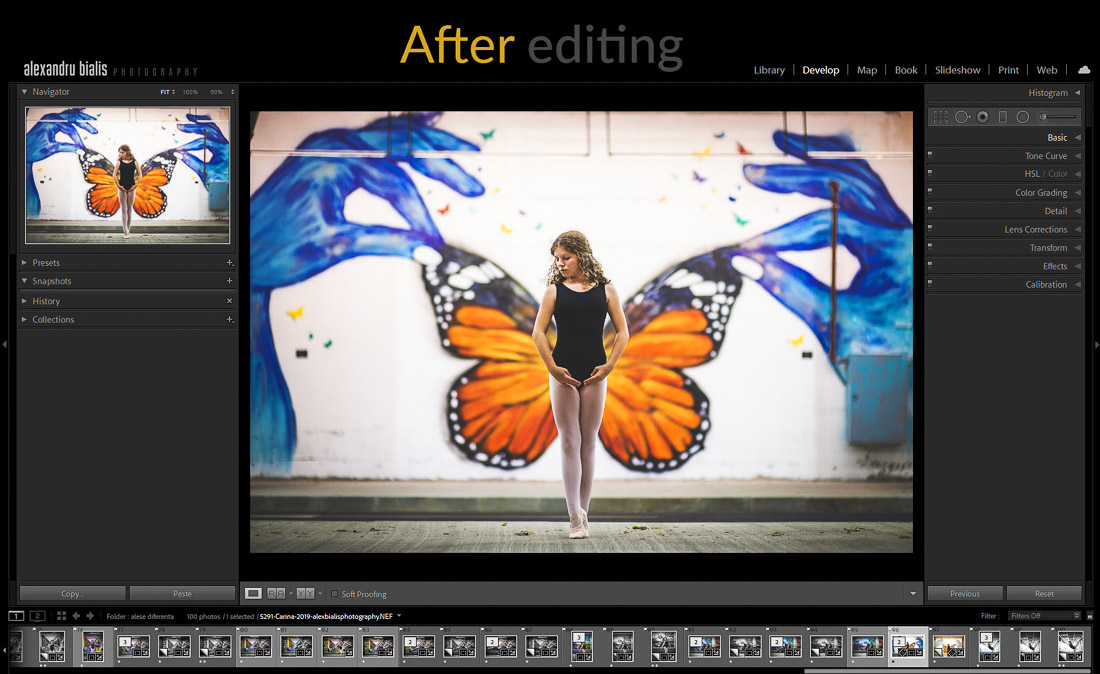Set Navigator zoom to FIT

[167, 92]
